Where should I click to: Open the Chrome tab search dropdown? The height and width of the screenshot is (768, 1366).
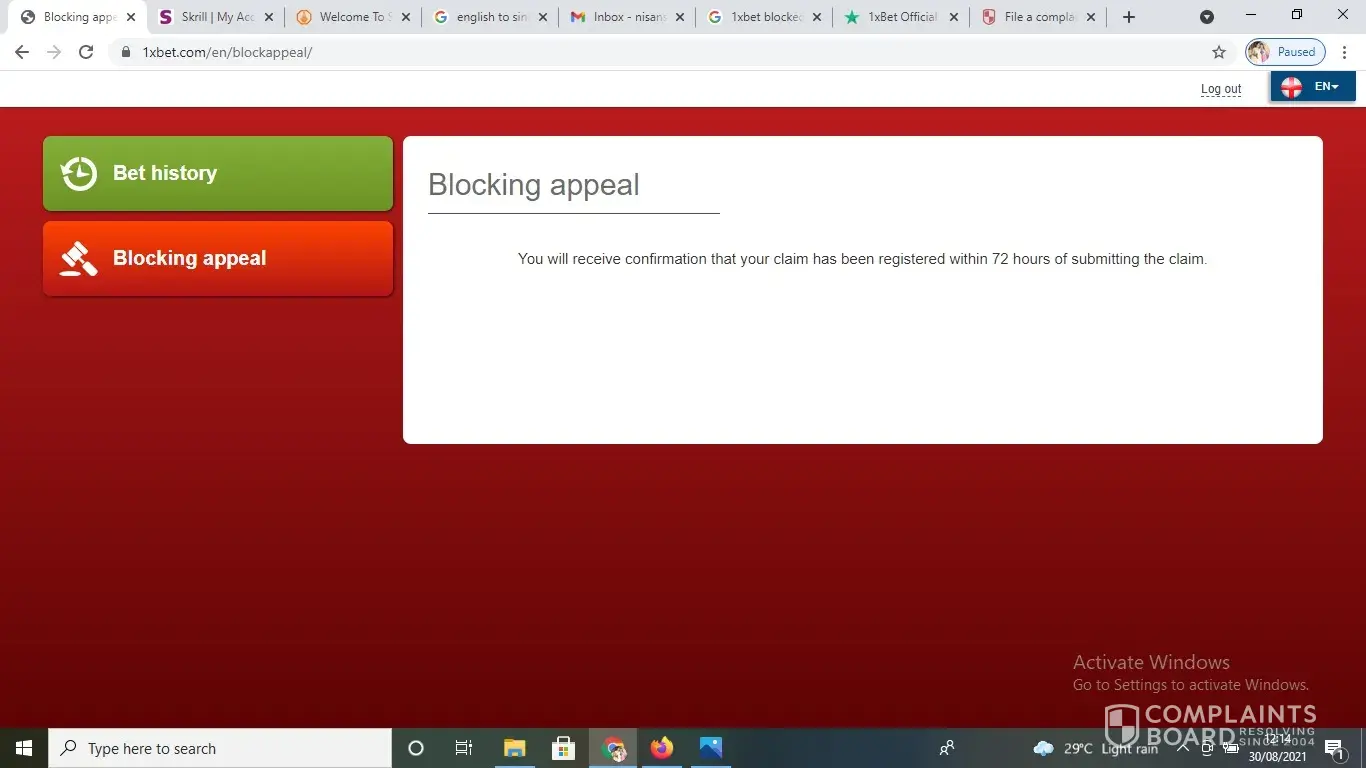pos(1207,17)
